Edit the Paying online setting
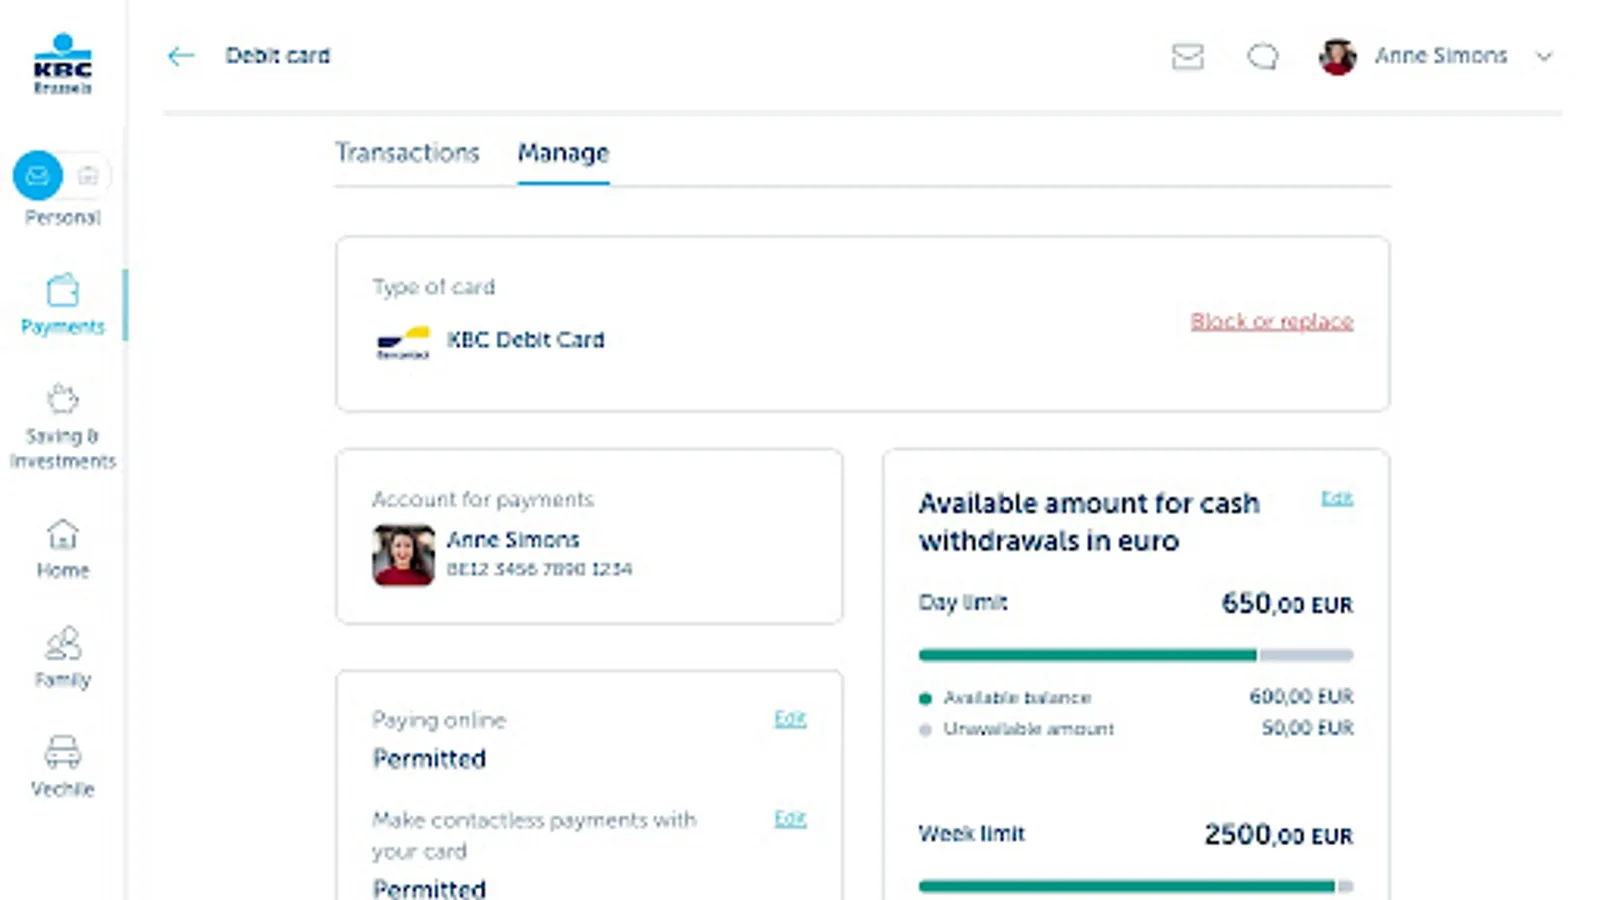The height and width of the screenshot is (900, 1600). tap(789, 718)
